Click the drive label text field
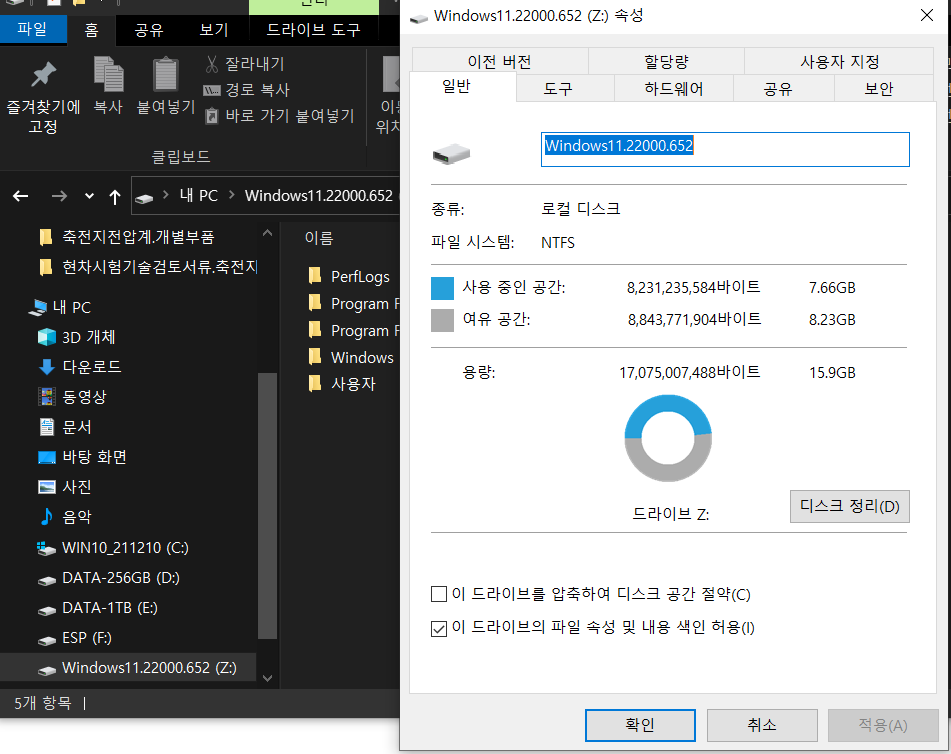 point(725,149)
